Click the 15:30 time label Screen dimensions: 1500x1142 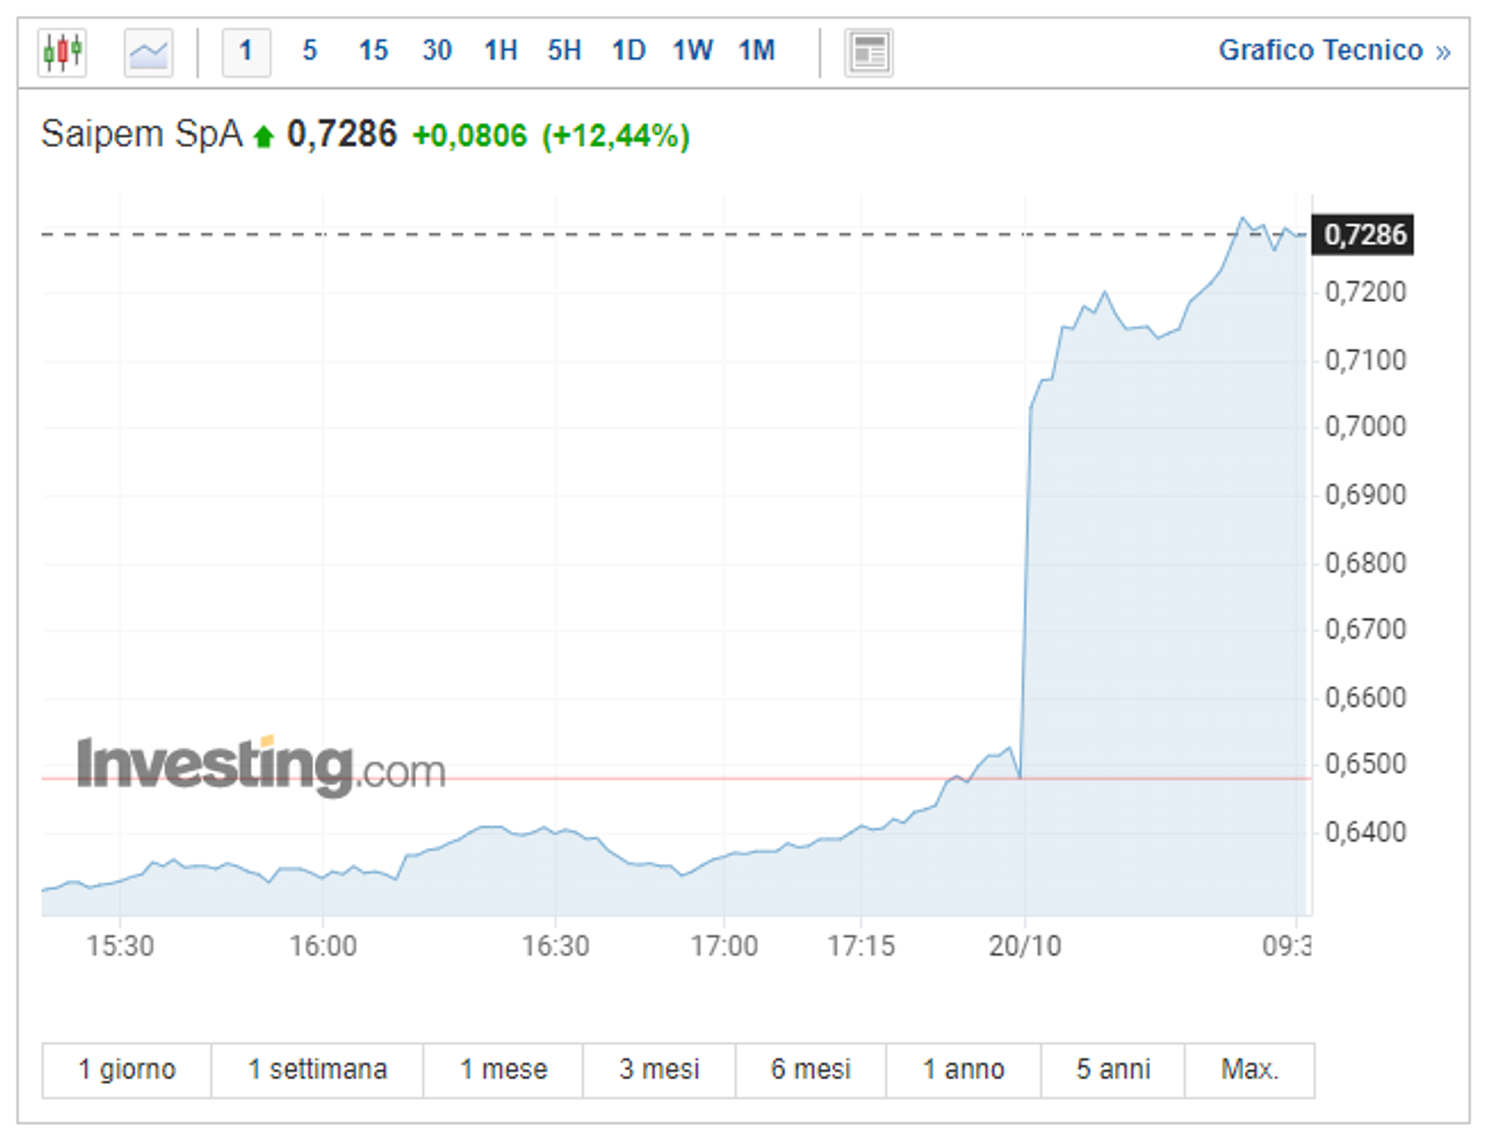(x=120, y=946)
